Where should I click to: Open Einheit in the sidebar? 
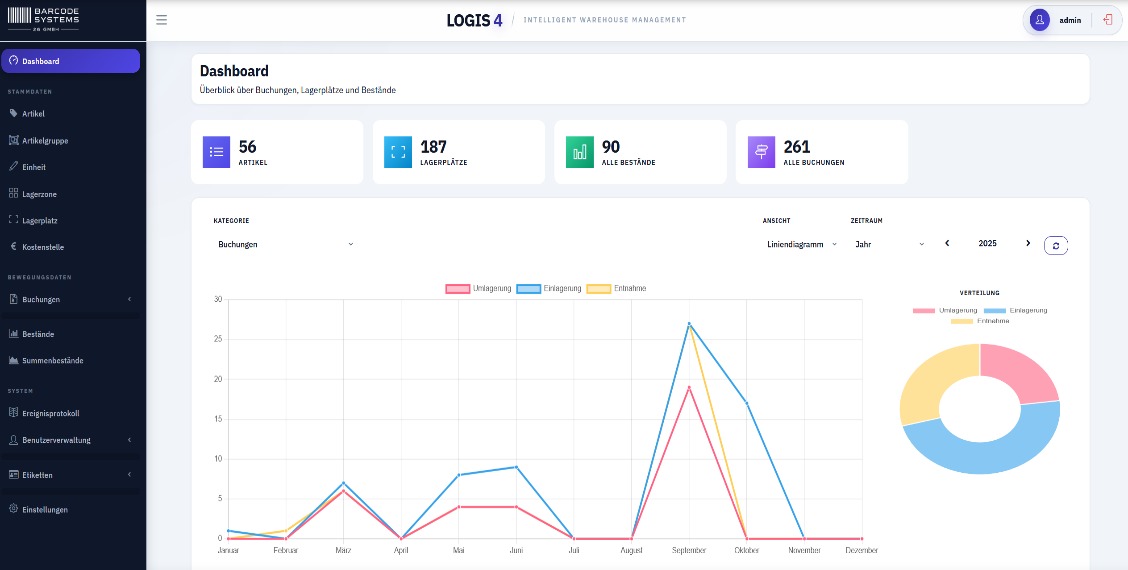34,167
